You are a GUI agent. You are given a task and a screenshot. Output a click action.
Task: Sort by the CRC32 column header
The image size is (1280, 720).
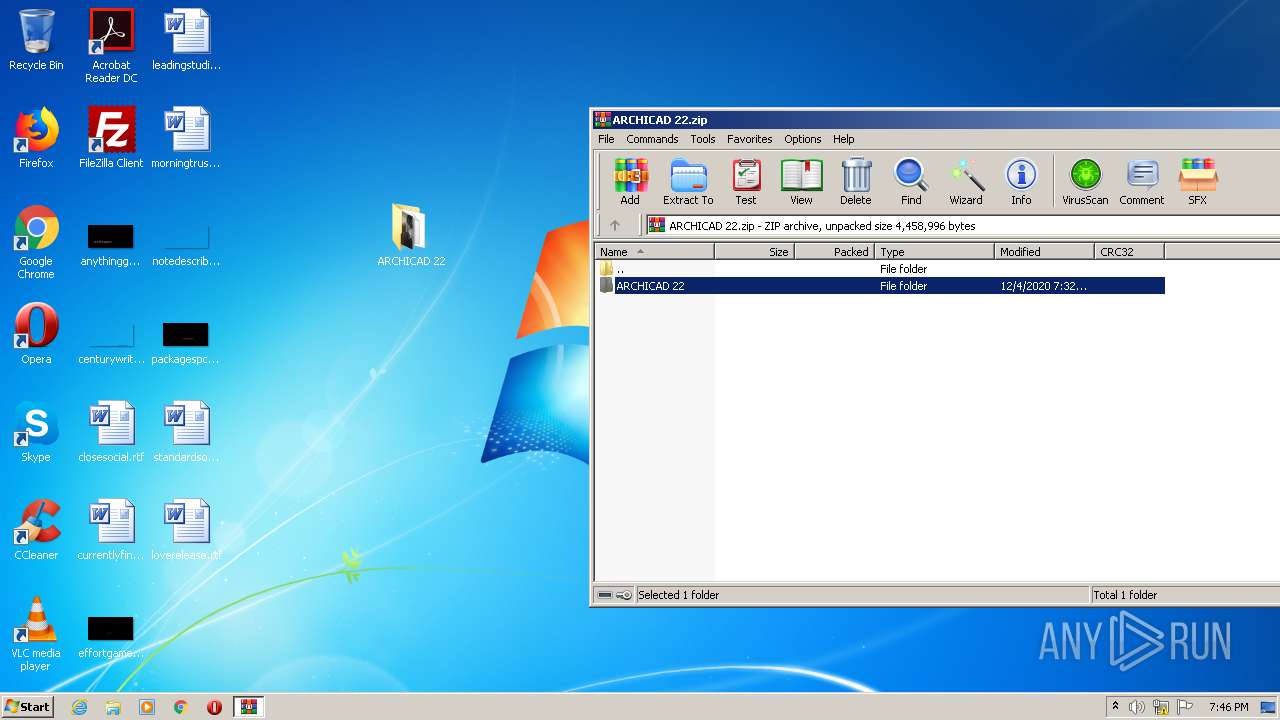coord(1130,252)
